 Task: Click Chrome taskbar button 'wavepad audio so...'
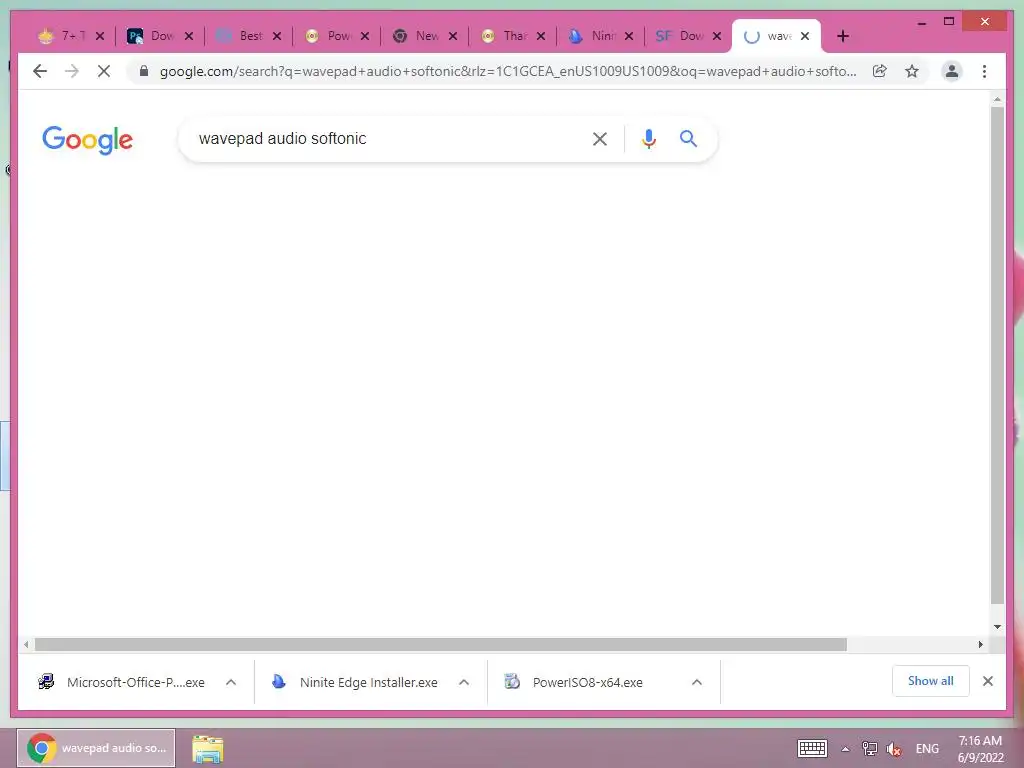(x=96, y=748)
